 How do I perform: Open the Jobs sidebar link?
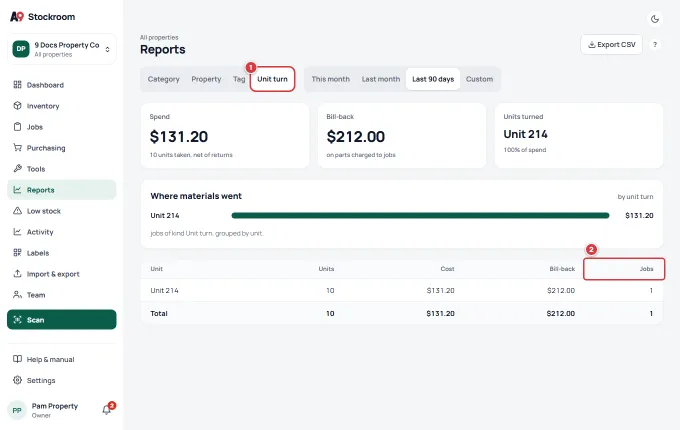[62, 127]
